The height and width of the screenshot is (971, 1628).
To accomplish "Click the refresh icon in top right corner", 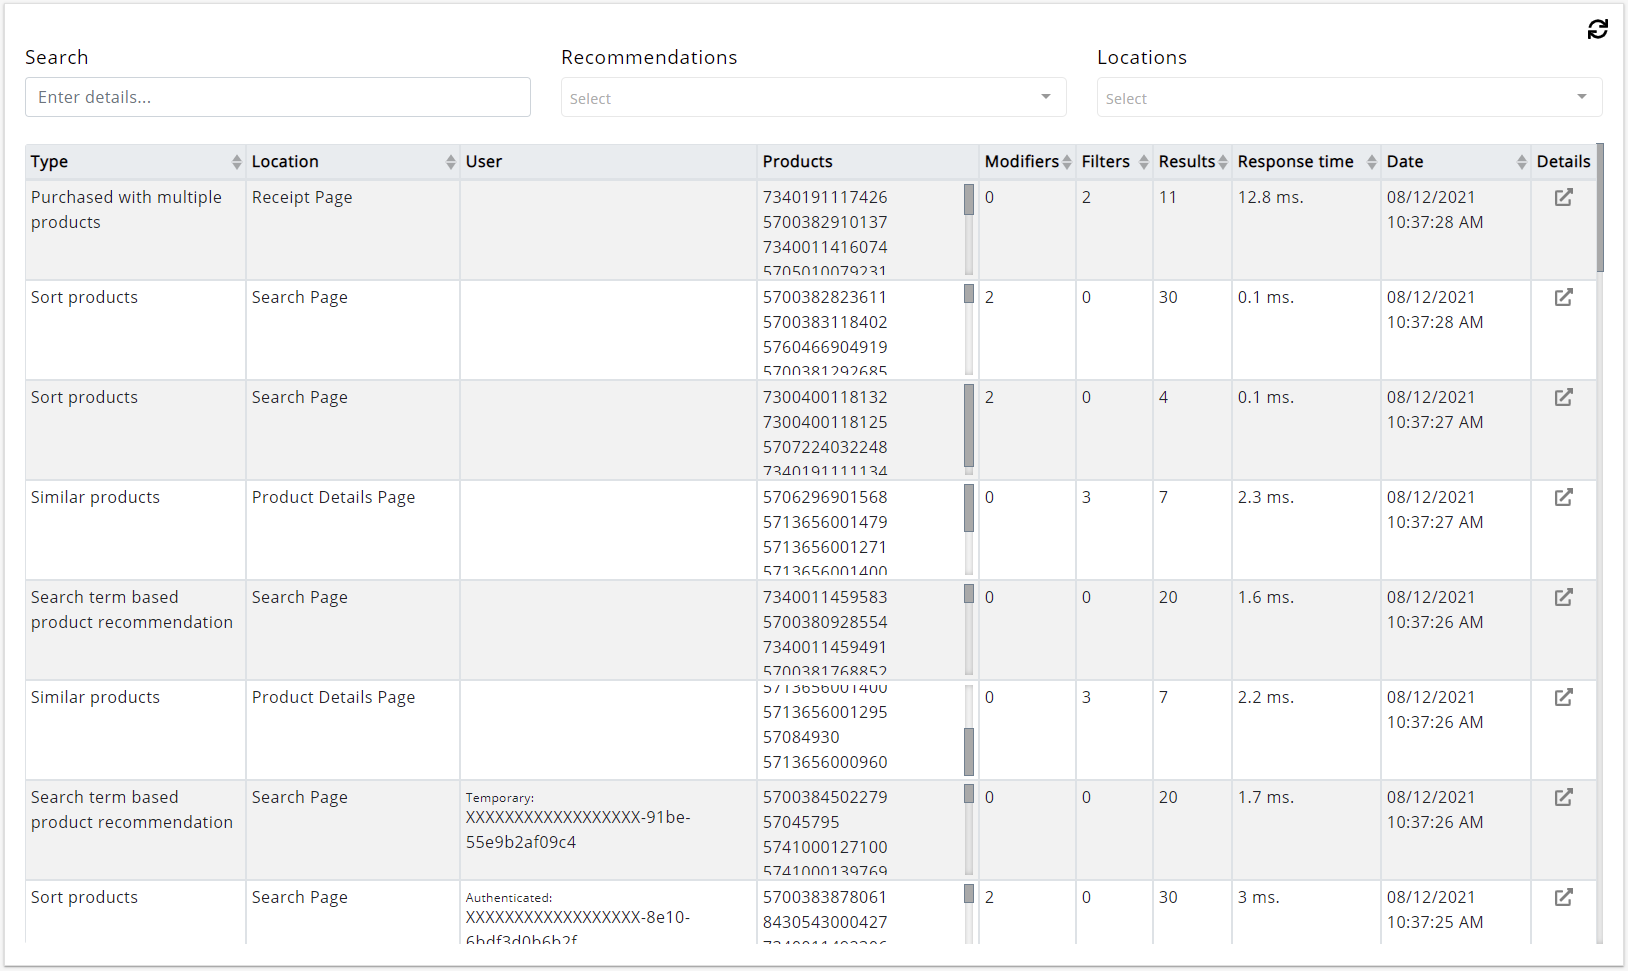I will click(1597, 29).
